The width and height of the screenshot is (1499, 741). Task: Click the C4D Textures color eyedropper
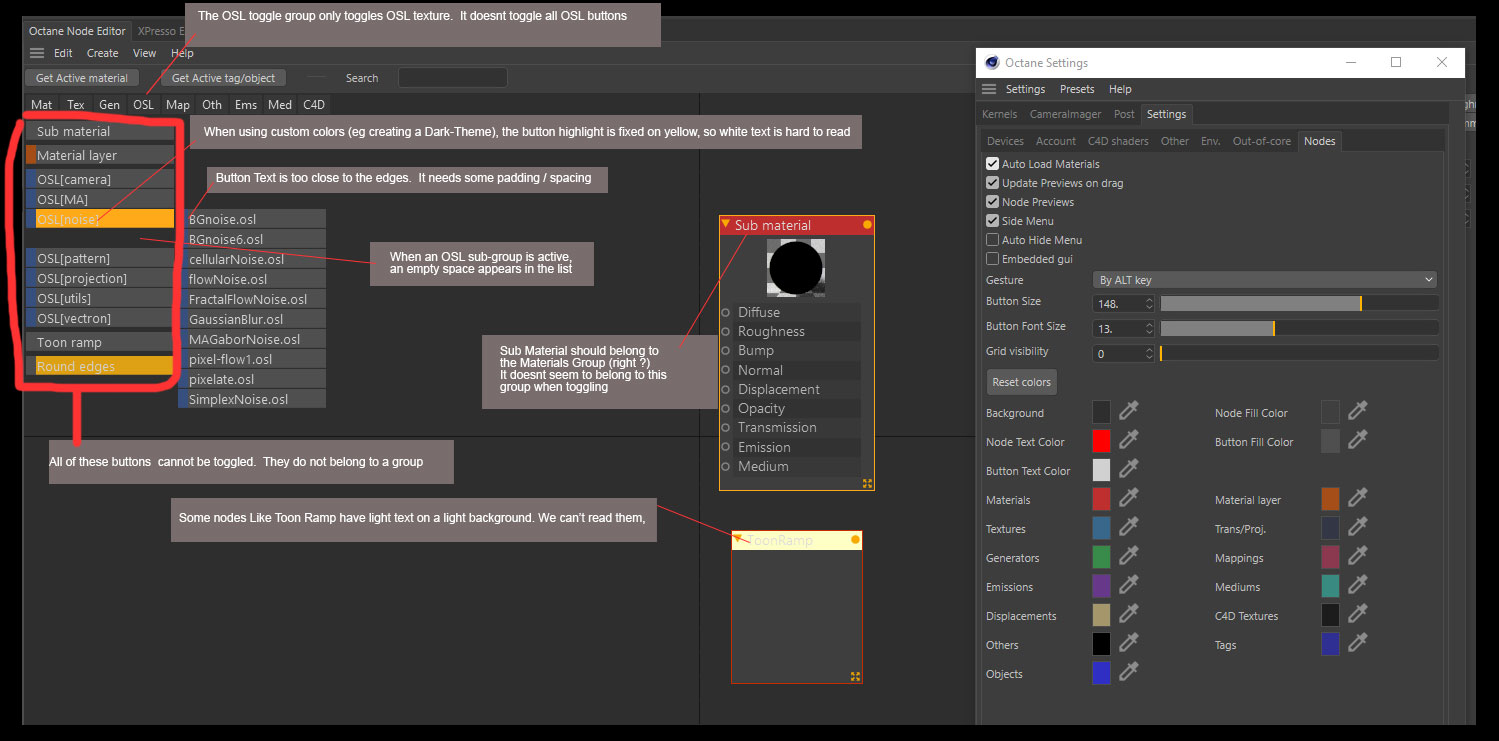(1358, 614)
